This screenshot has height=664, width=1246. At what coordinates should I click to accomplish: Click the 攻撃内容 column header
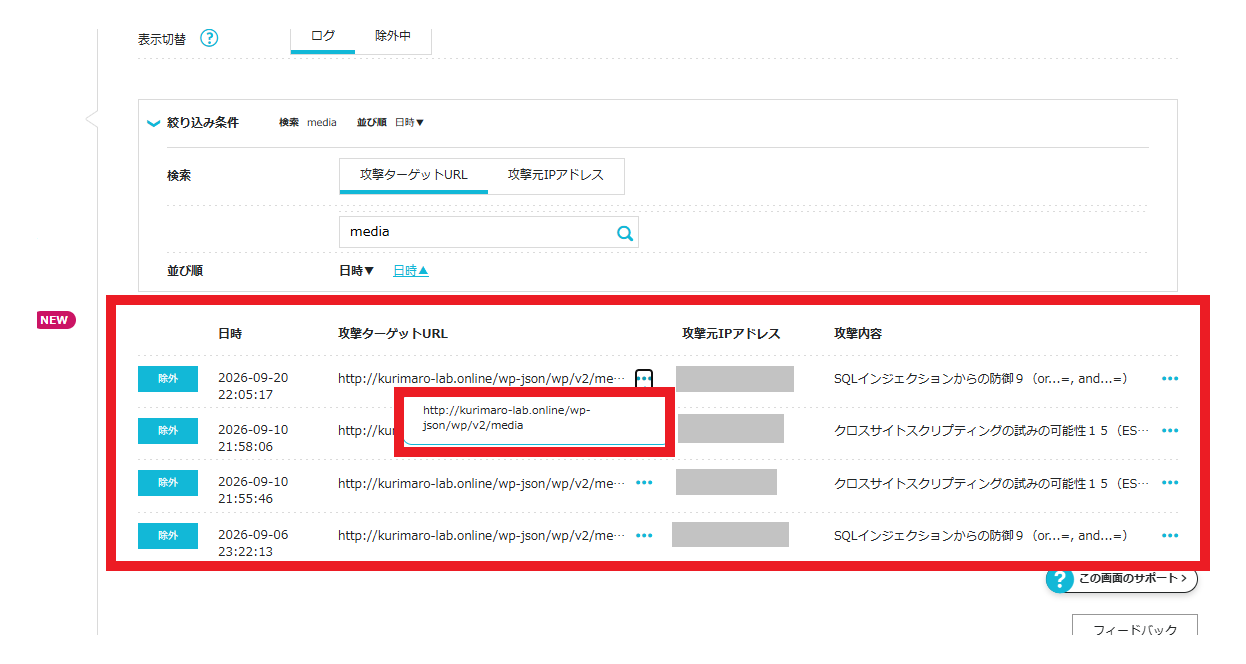(858, 333)
